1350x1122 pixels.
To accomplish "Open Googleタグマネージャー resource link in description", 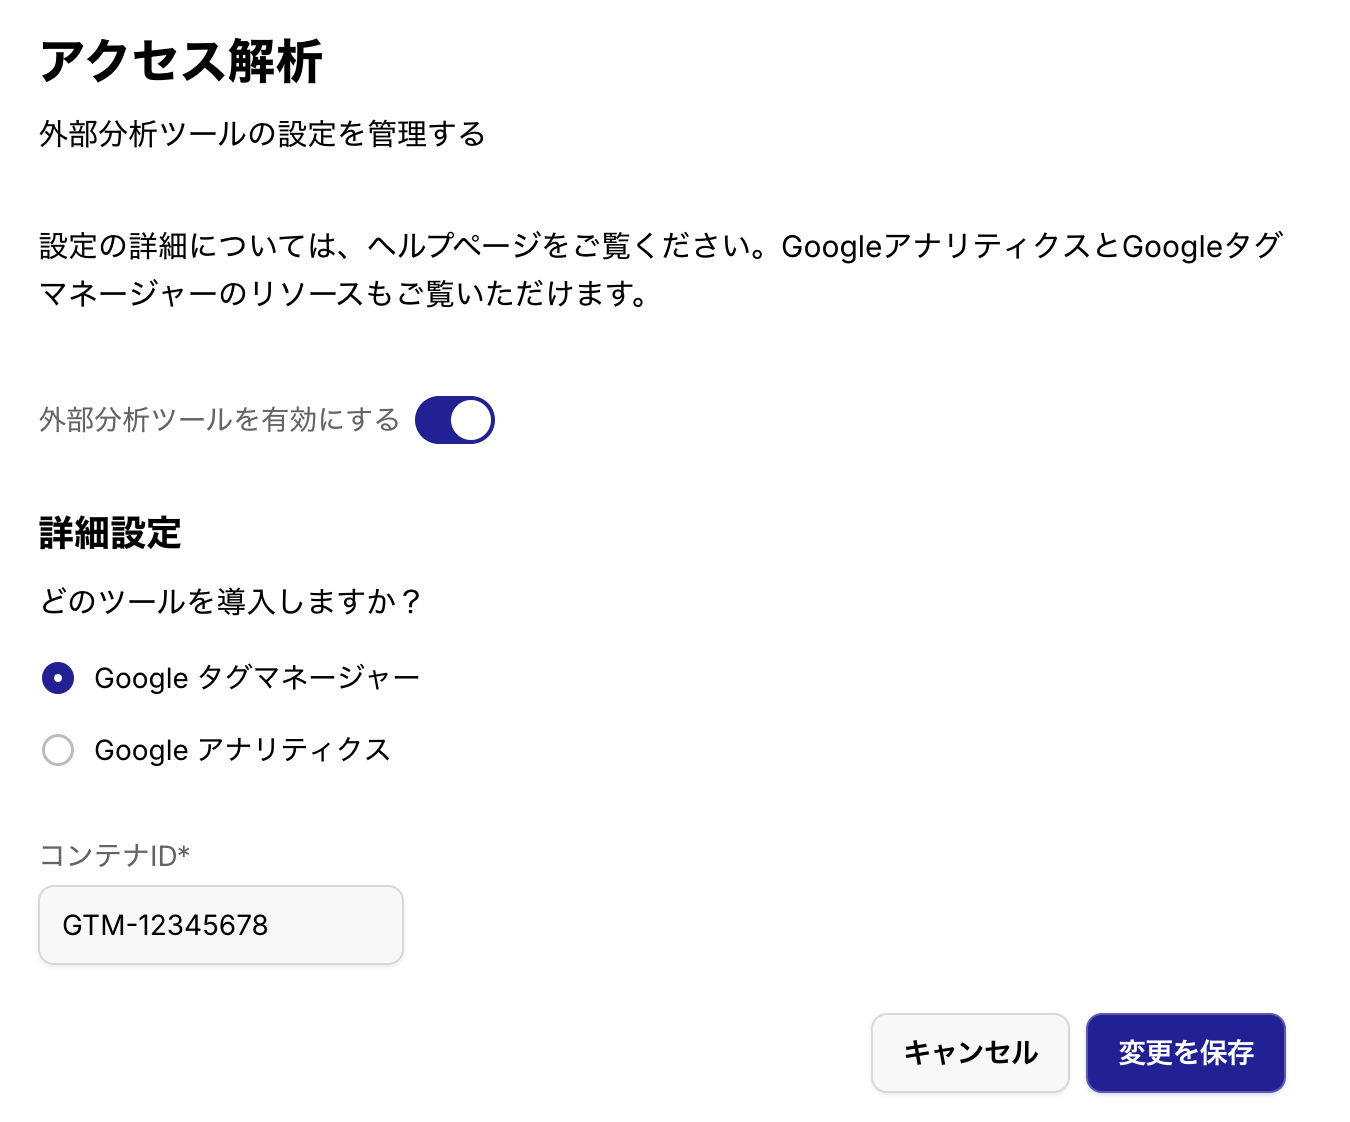I will click(1200, 246).
